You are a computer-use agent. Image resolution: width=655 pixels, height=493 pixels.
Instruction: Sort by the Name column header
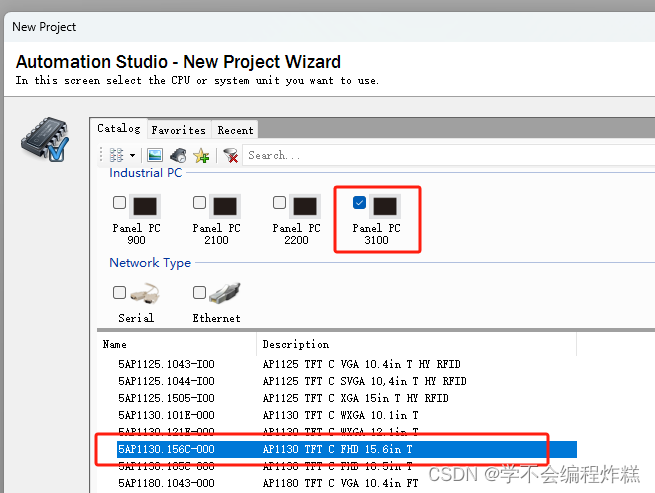[x=177, y=344]
